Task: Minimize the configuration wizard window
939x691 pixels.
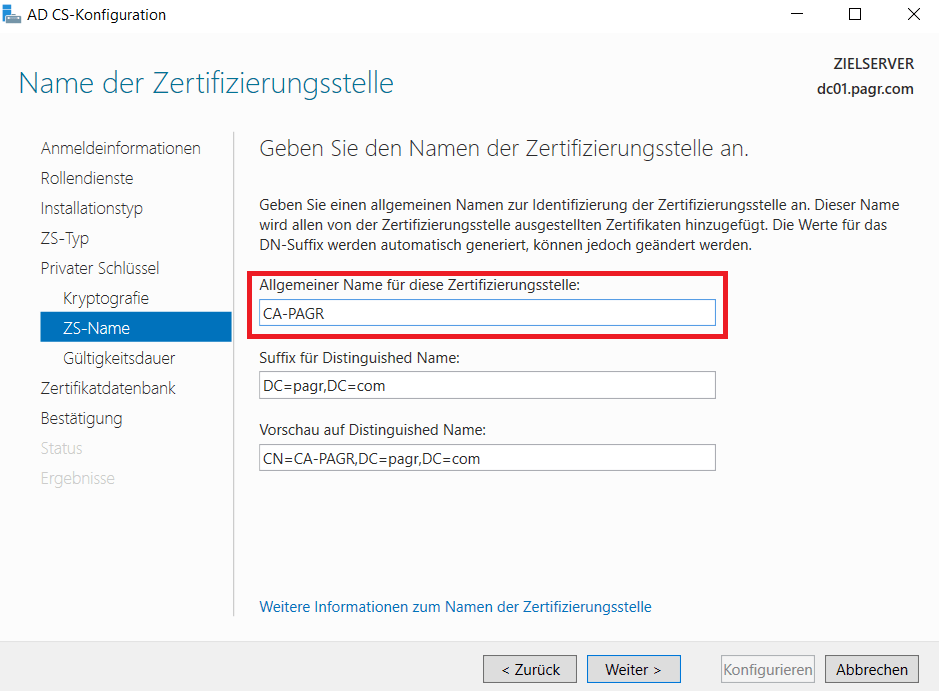Action: tap(796, 15)
